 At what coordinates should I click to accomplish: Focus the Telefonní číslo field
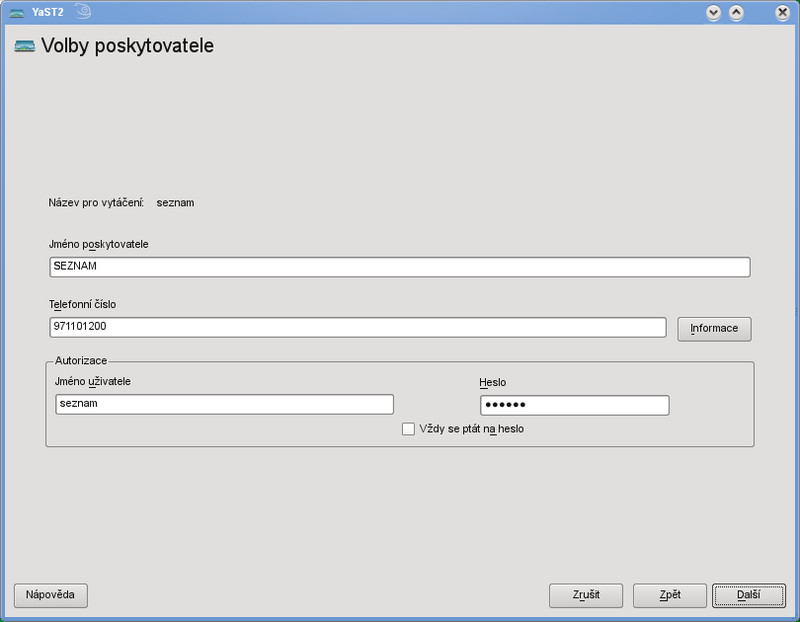point(358,327)
